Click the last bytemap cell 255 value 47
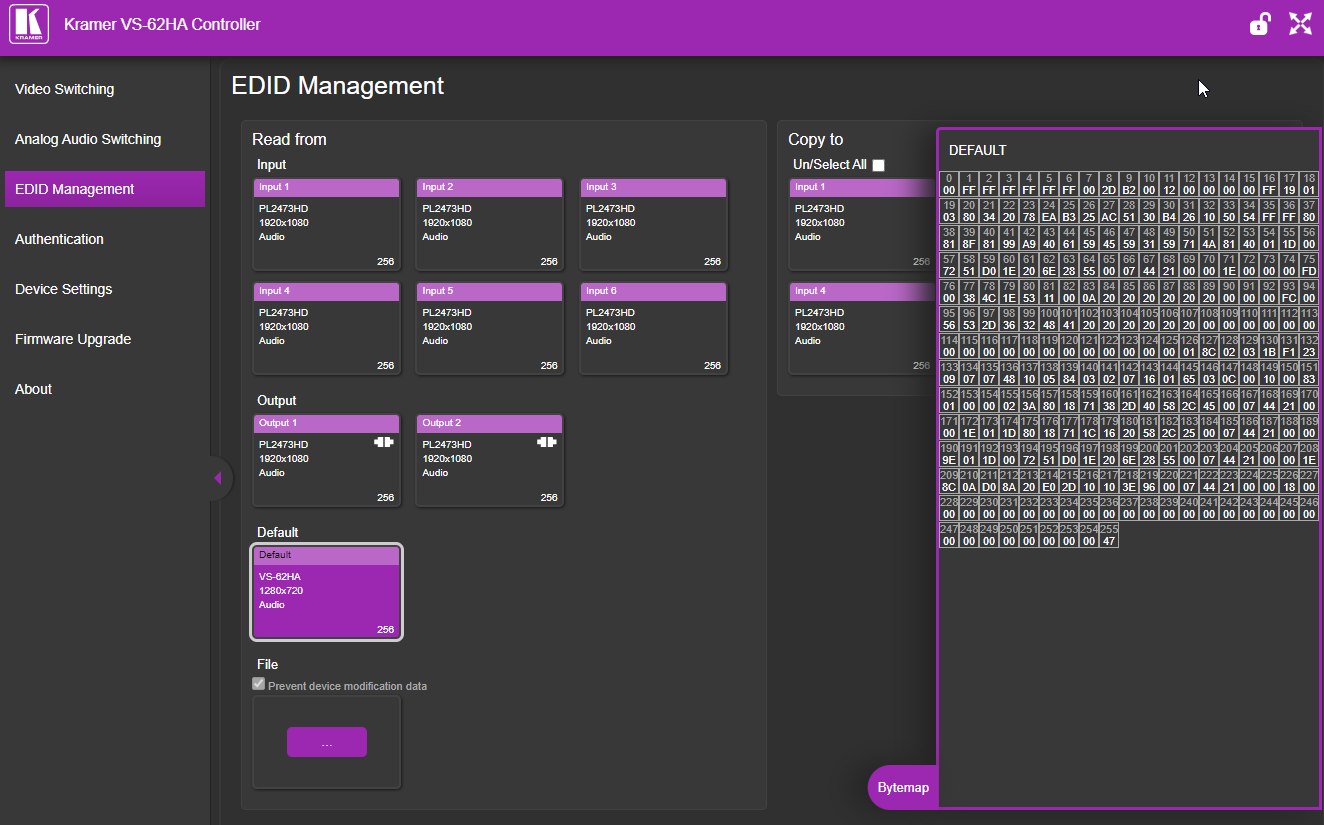 pyautogui.click(x=1108, y=535)
